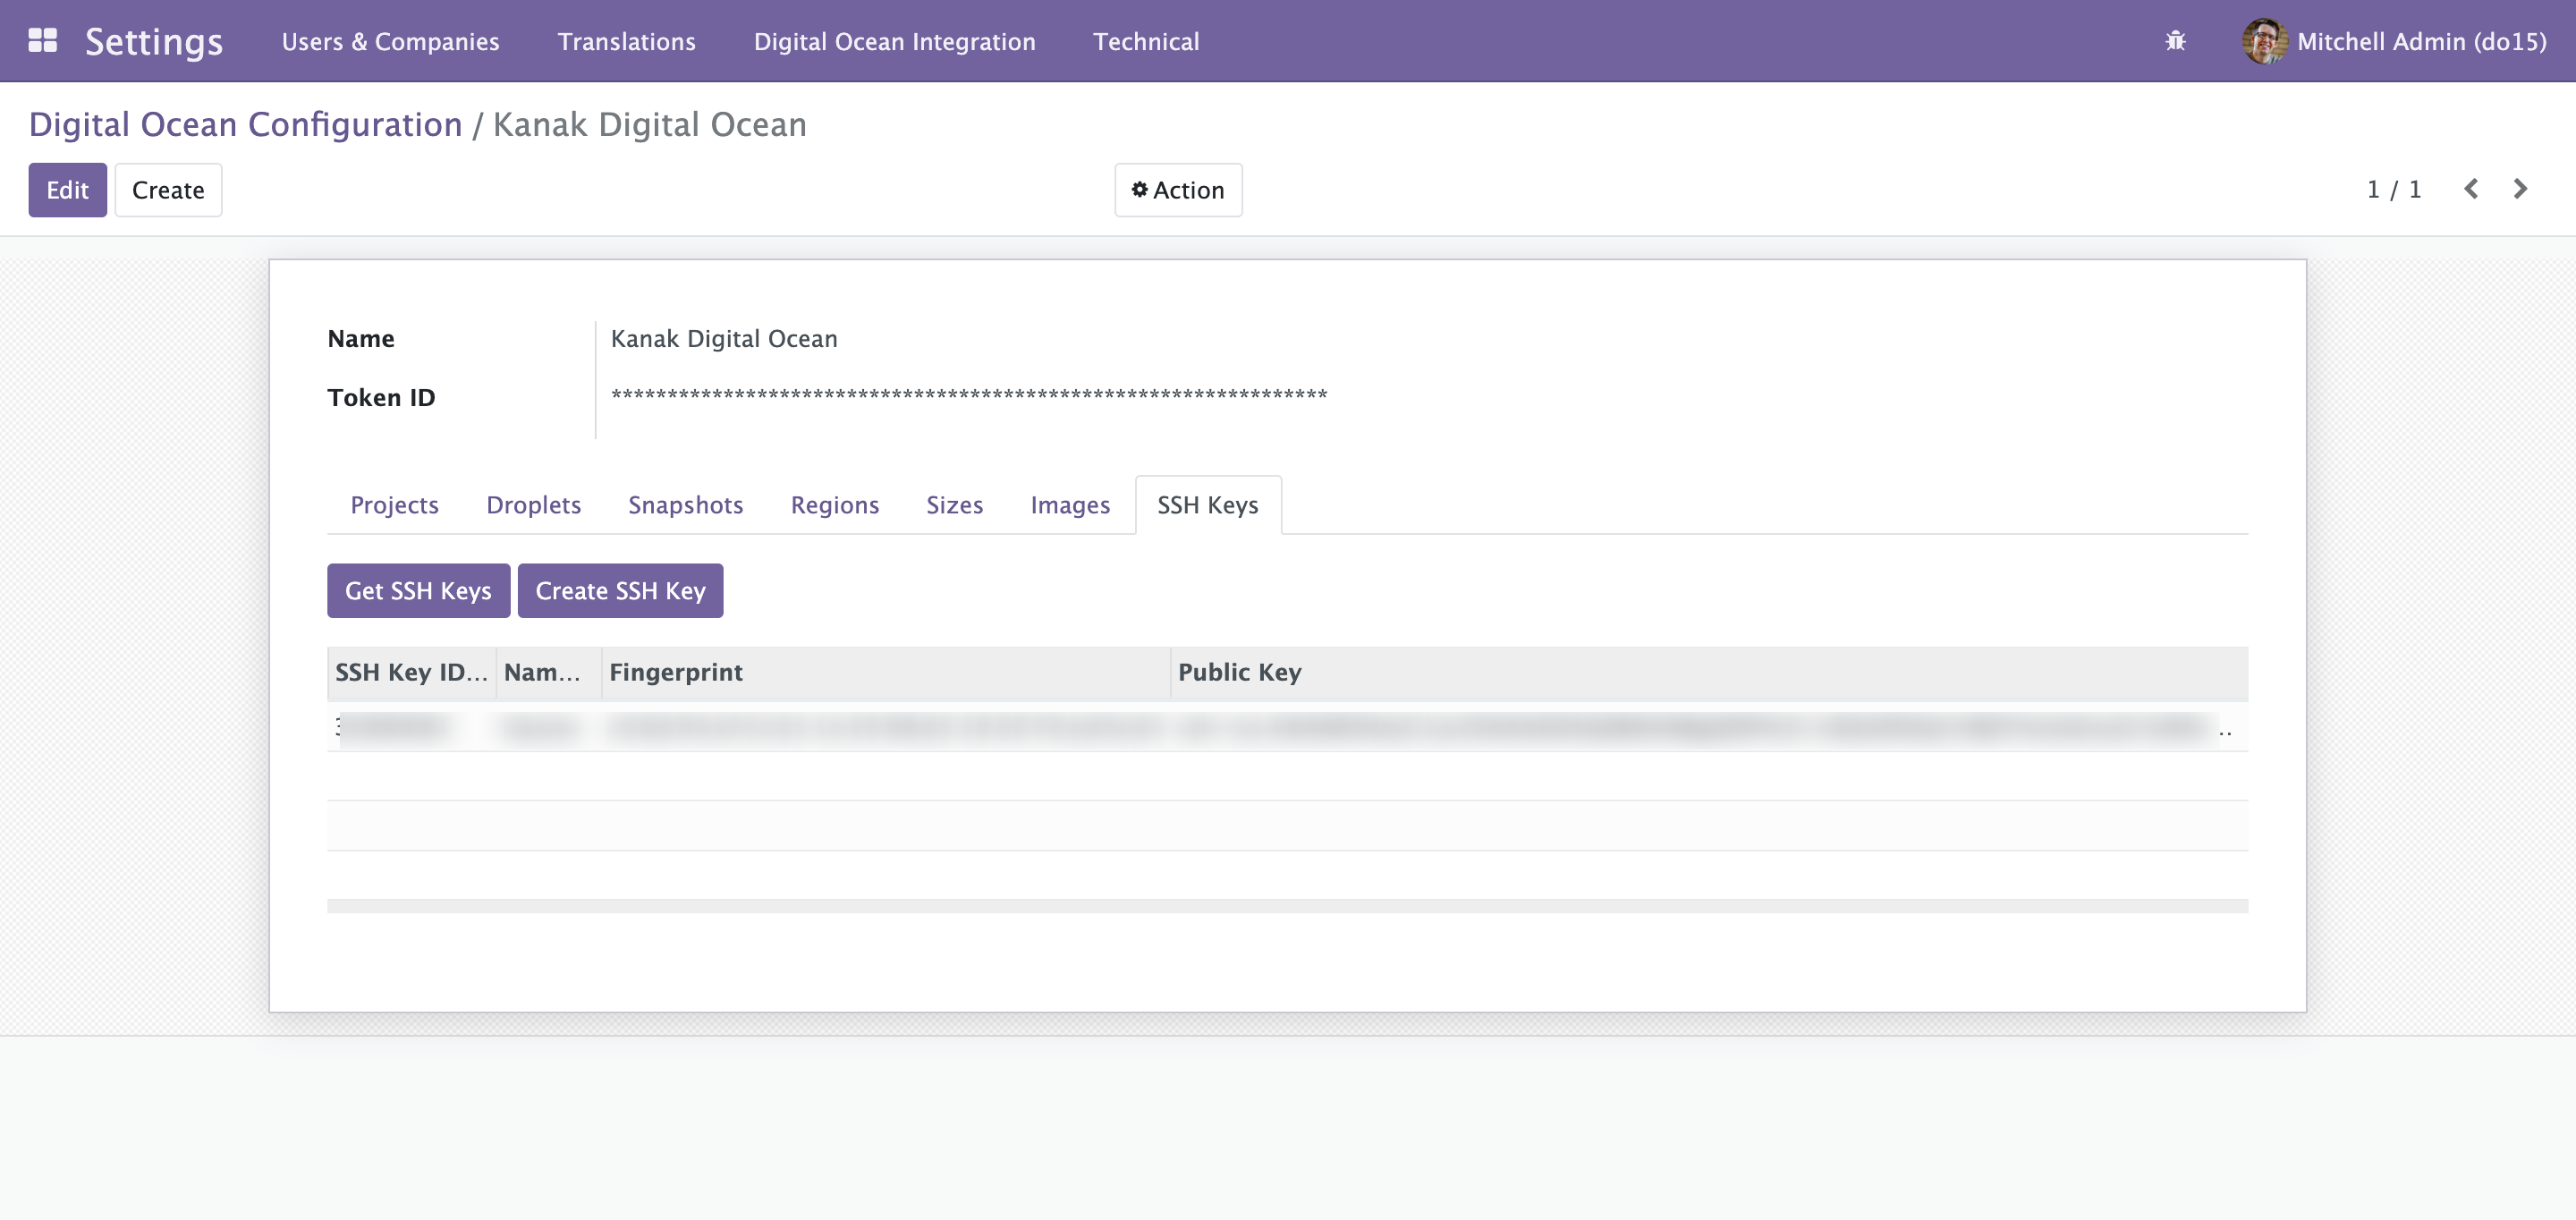Screen dimensions: 2576x1220
Task: Switch to Projects tab
Action: (394, 505)
